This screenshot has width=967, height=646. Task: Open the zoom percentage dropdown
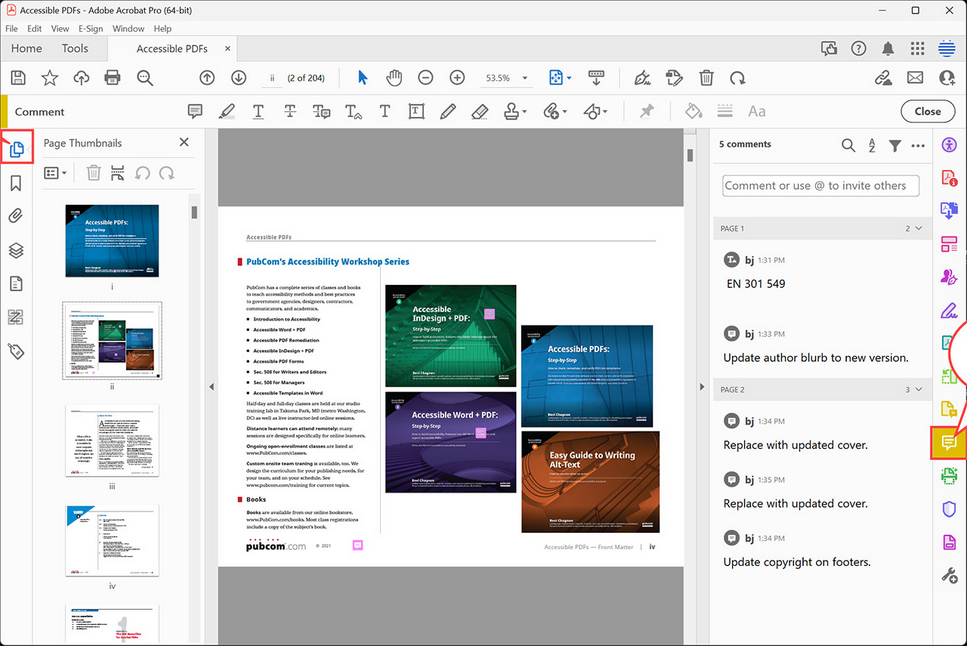tap(525, 78)
